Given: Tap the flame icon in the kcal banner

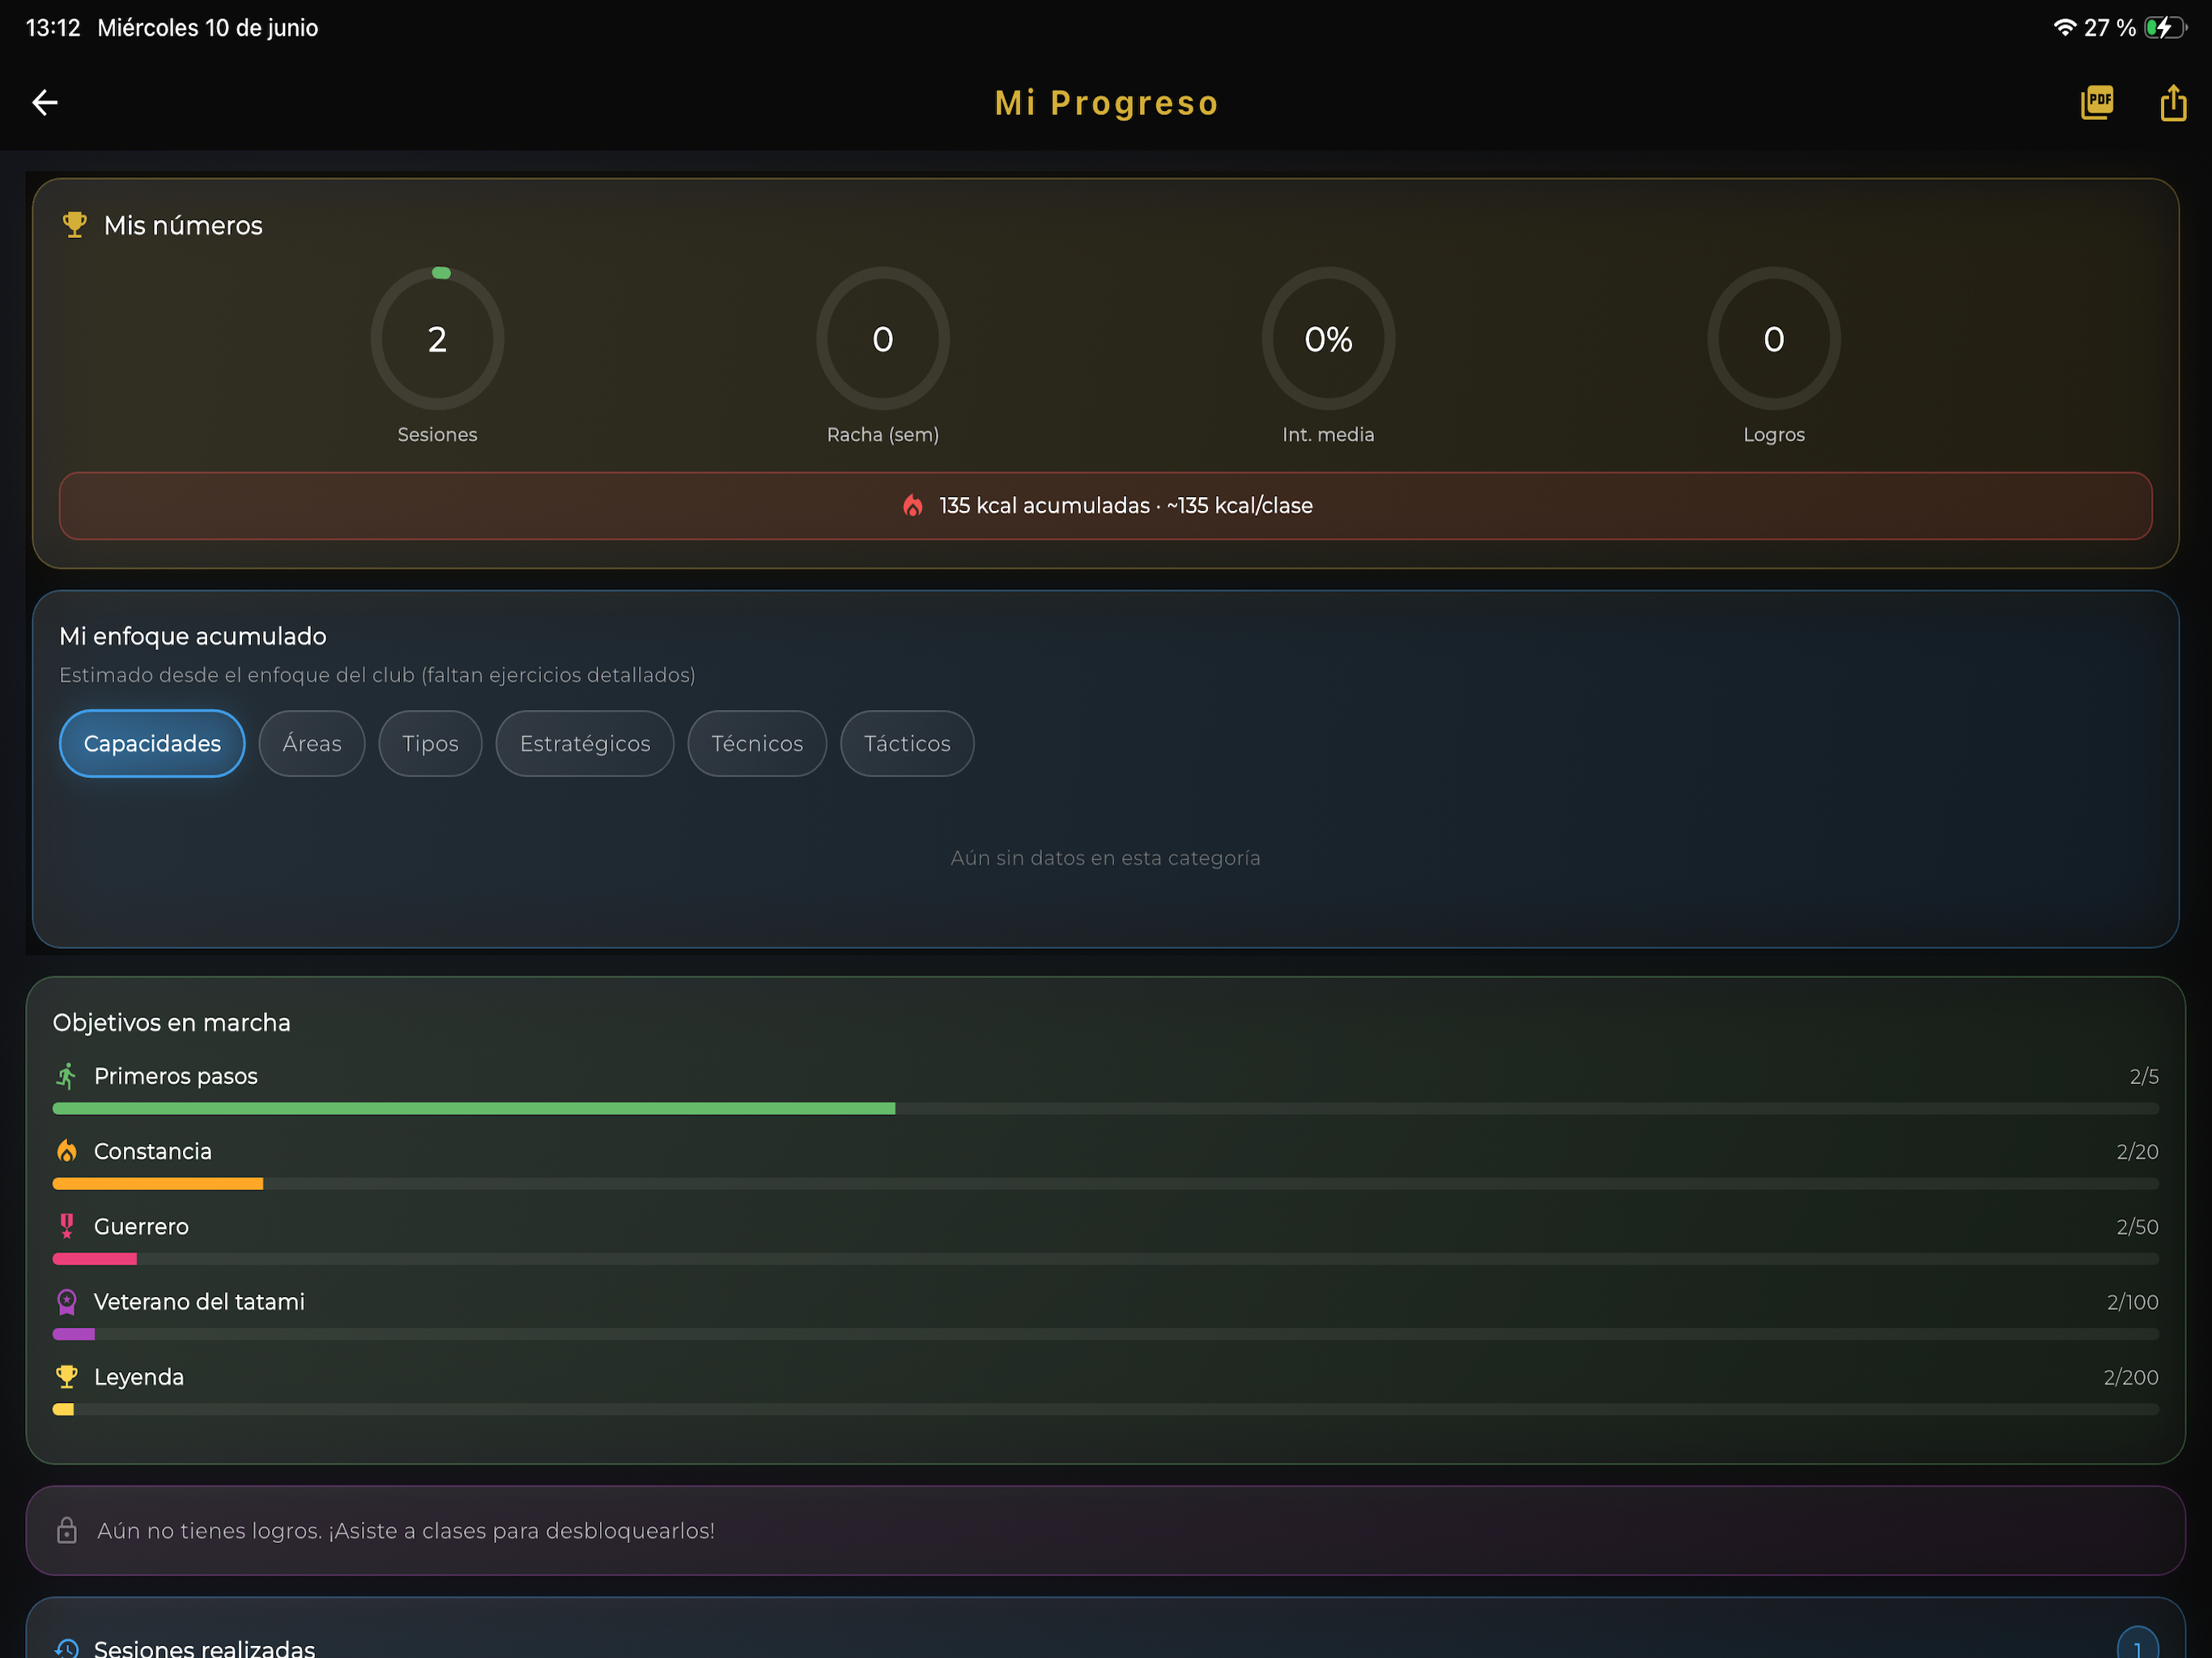Looking at the screenshot, I should (x=912, y=506).
